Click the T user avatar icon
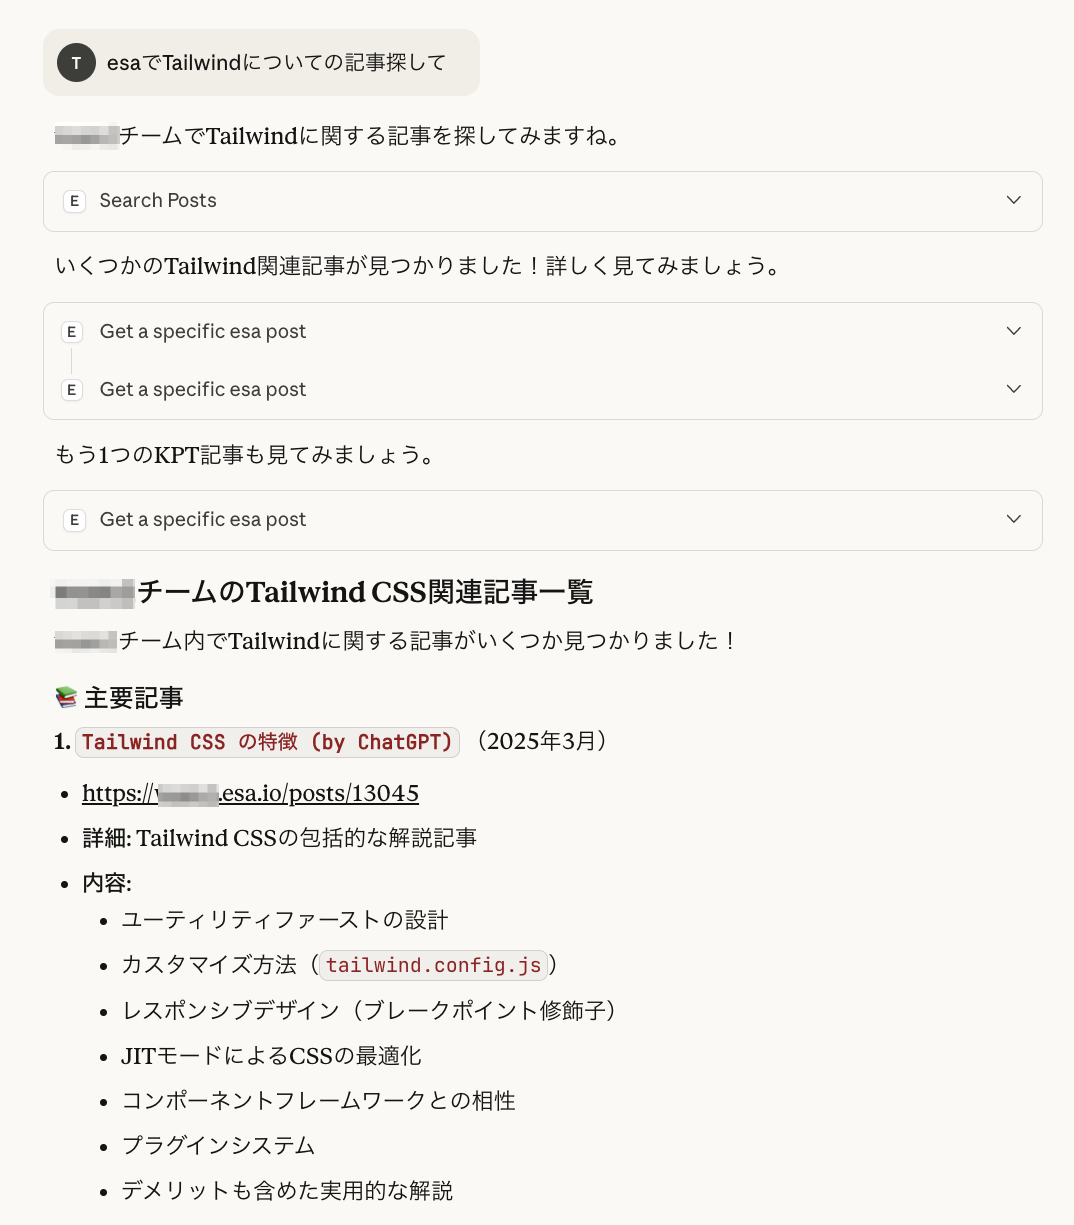1074x1225 pixels. [x=76, y=63]
